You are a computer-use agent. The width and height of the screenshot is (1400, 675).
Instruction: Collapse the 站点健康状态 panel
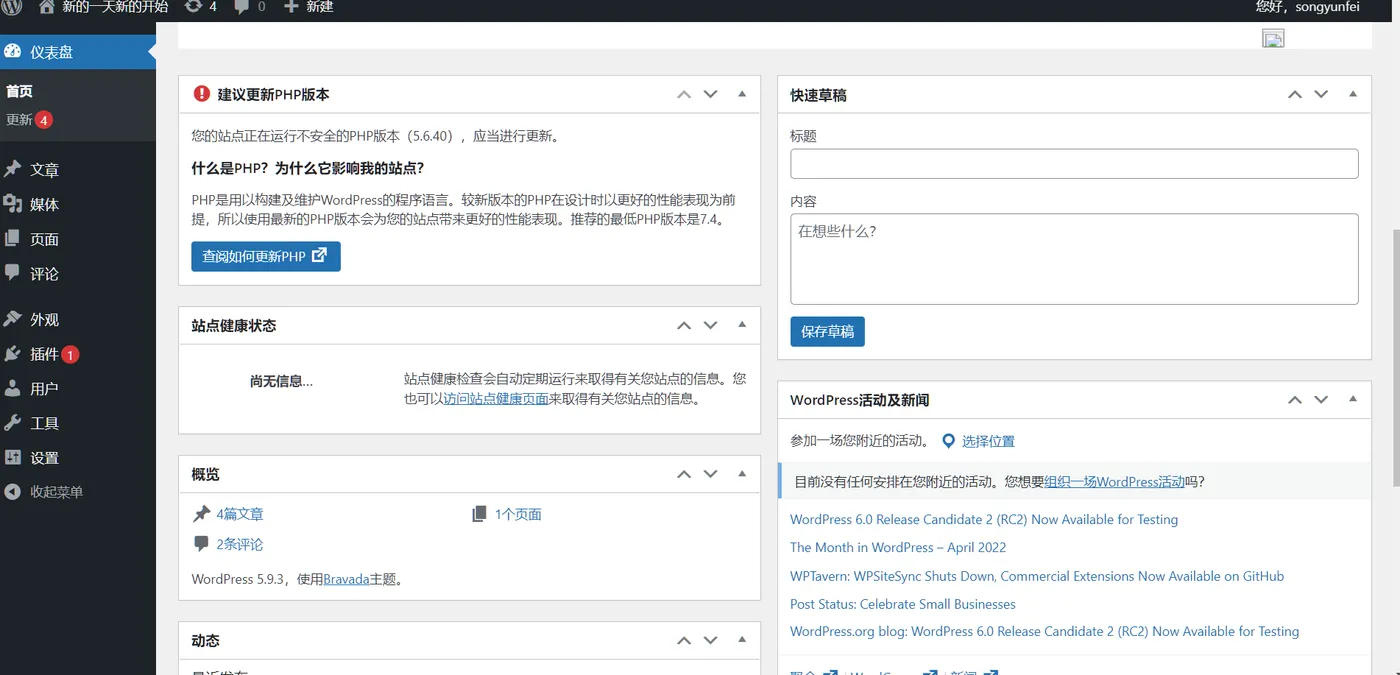(742, 325)
